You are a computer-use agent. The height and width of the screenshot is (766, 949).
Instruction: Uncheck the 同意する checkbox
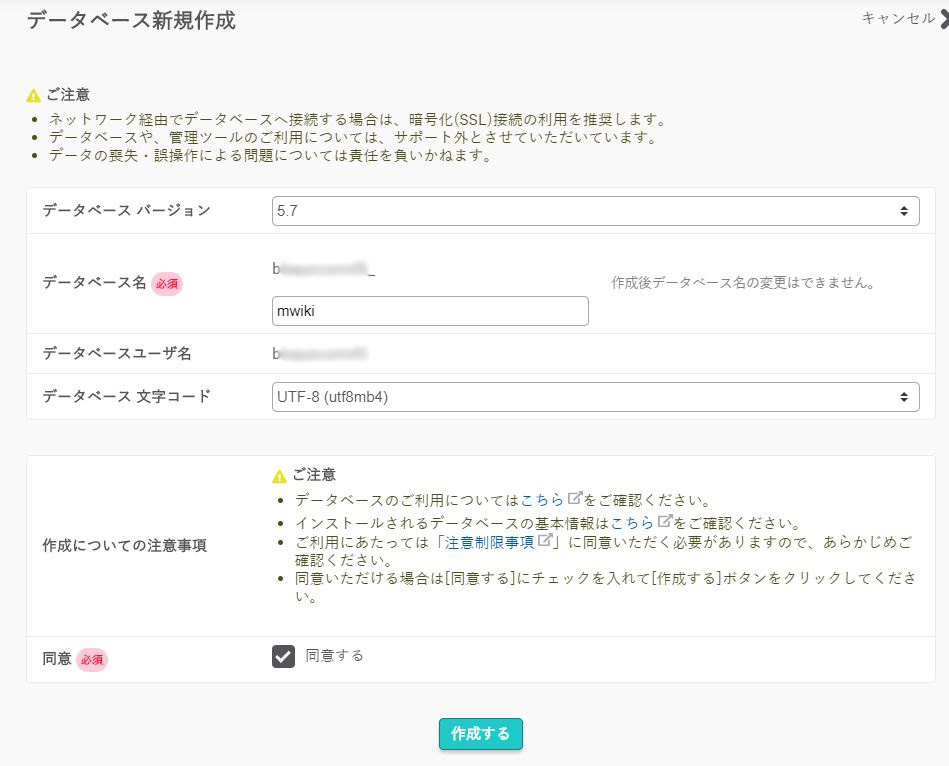point(284,656)
